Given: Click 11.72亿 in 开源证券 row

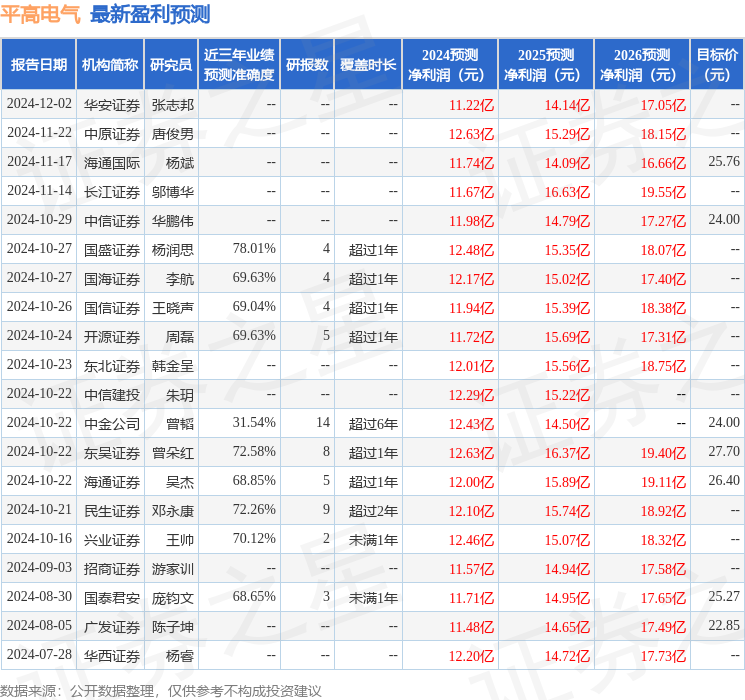Looking at the screenshot, I should click(471, 337).
